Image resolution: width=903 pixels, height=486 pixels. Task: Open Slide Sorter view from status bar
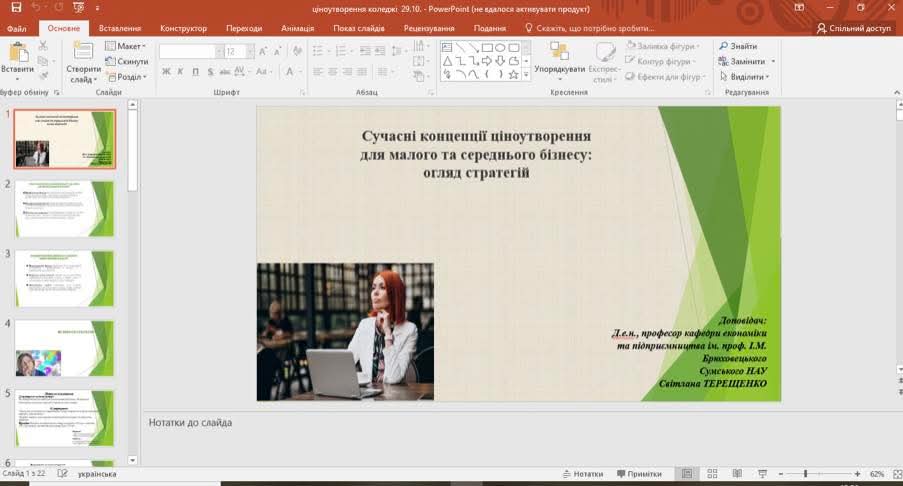point(711,474)
